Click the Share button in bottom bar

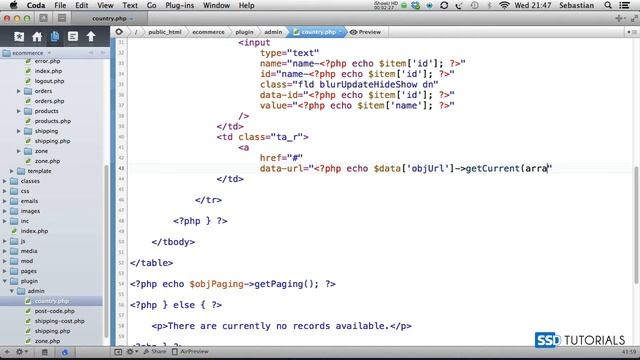coord(155,351)
